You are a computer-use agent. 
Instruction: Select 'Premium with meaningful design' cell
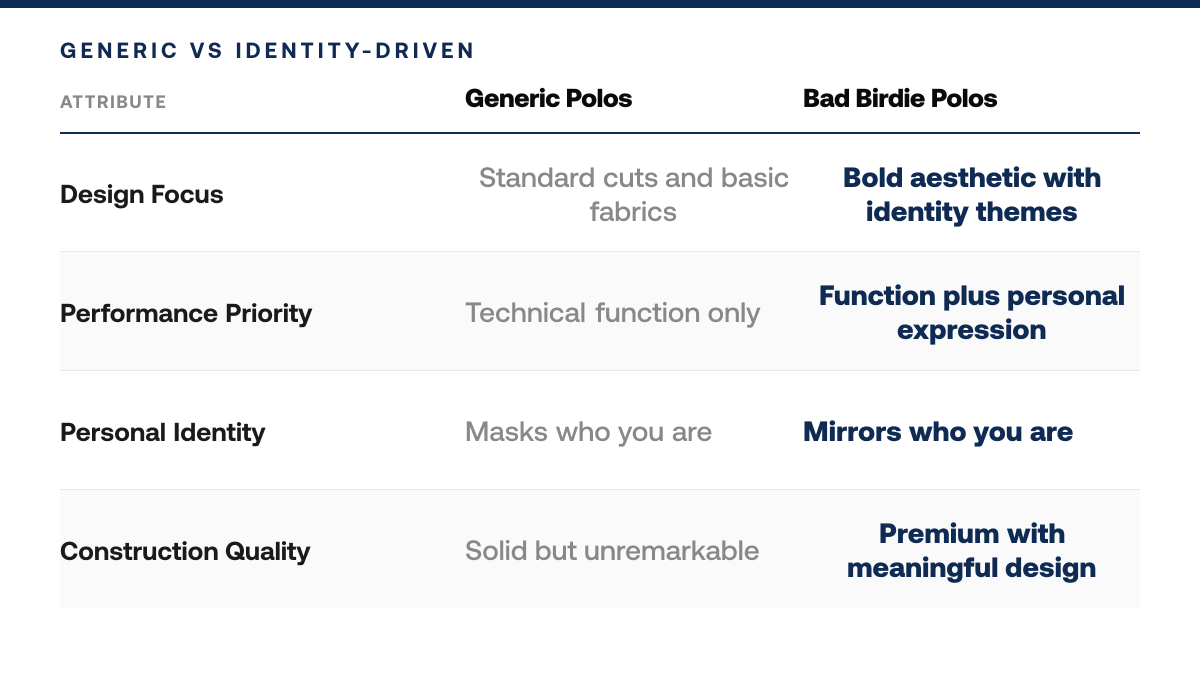point(972,551)
